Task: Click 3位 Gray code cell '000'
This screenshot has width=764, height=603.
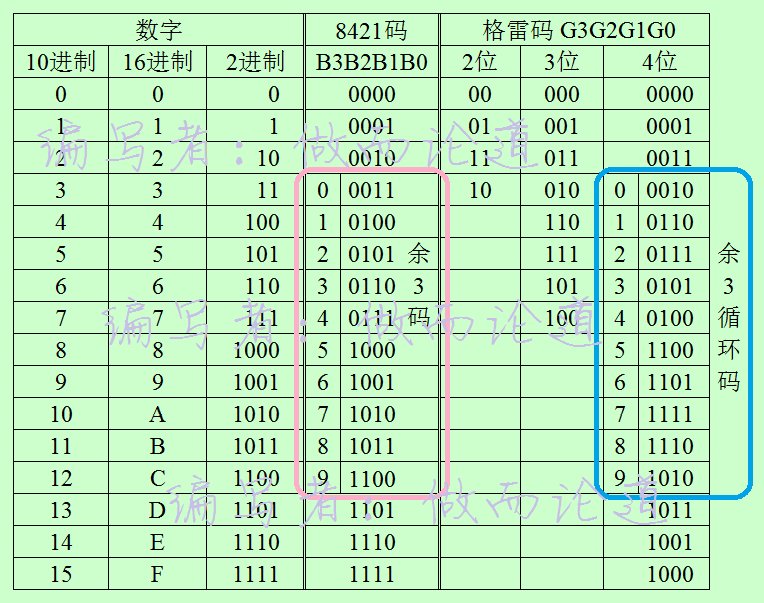Action: [x=562, y=94]
